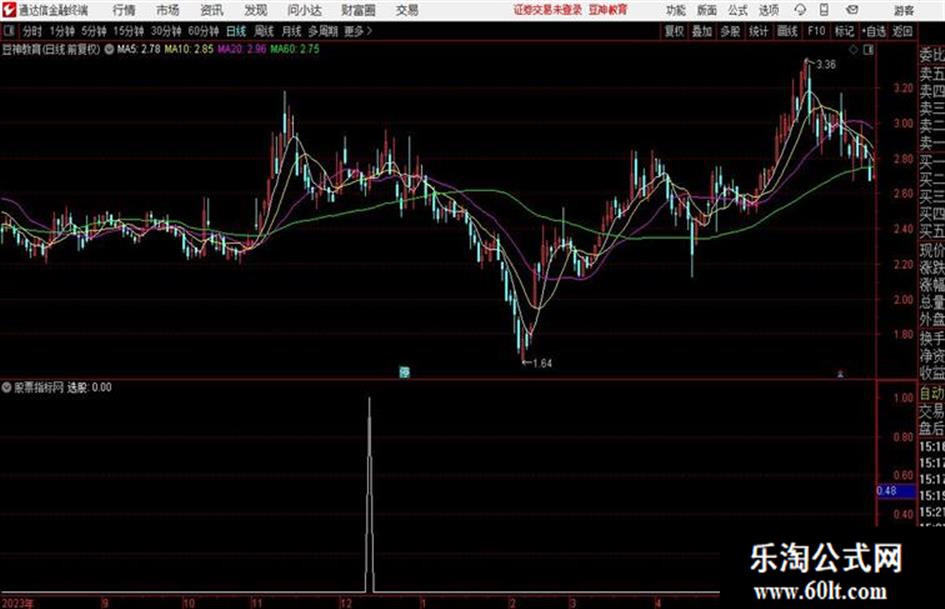Toggle the side panel icon left of 分时
This screenshot has width=945, height=609.
(x=8, y=31)
